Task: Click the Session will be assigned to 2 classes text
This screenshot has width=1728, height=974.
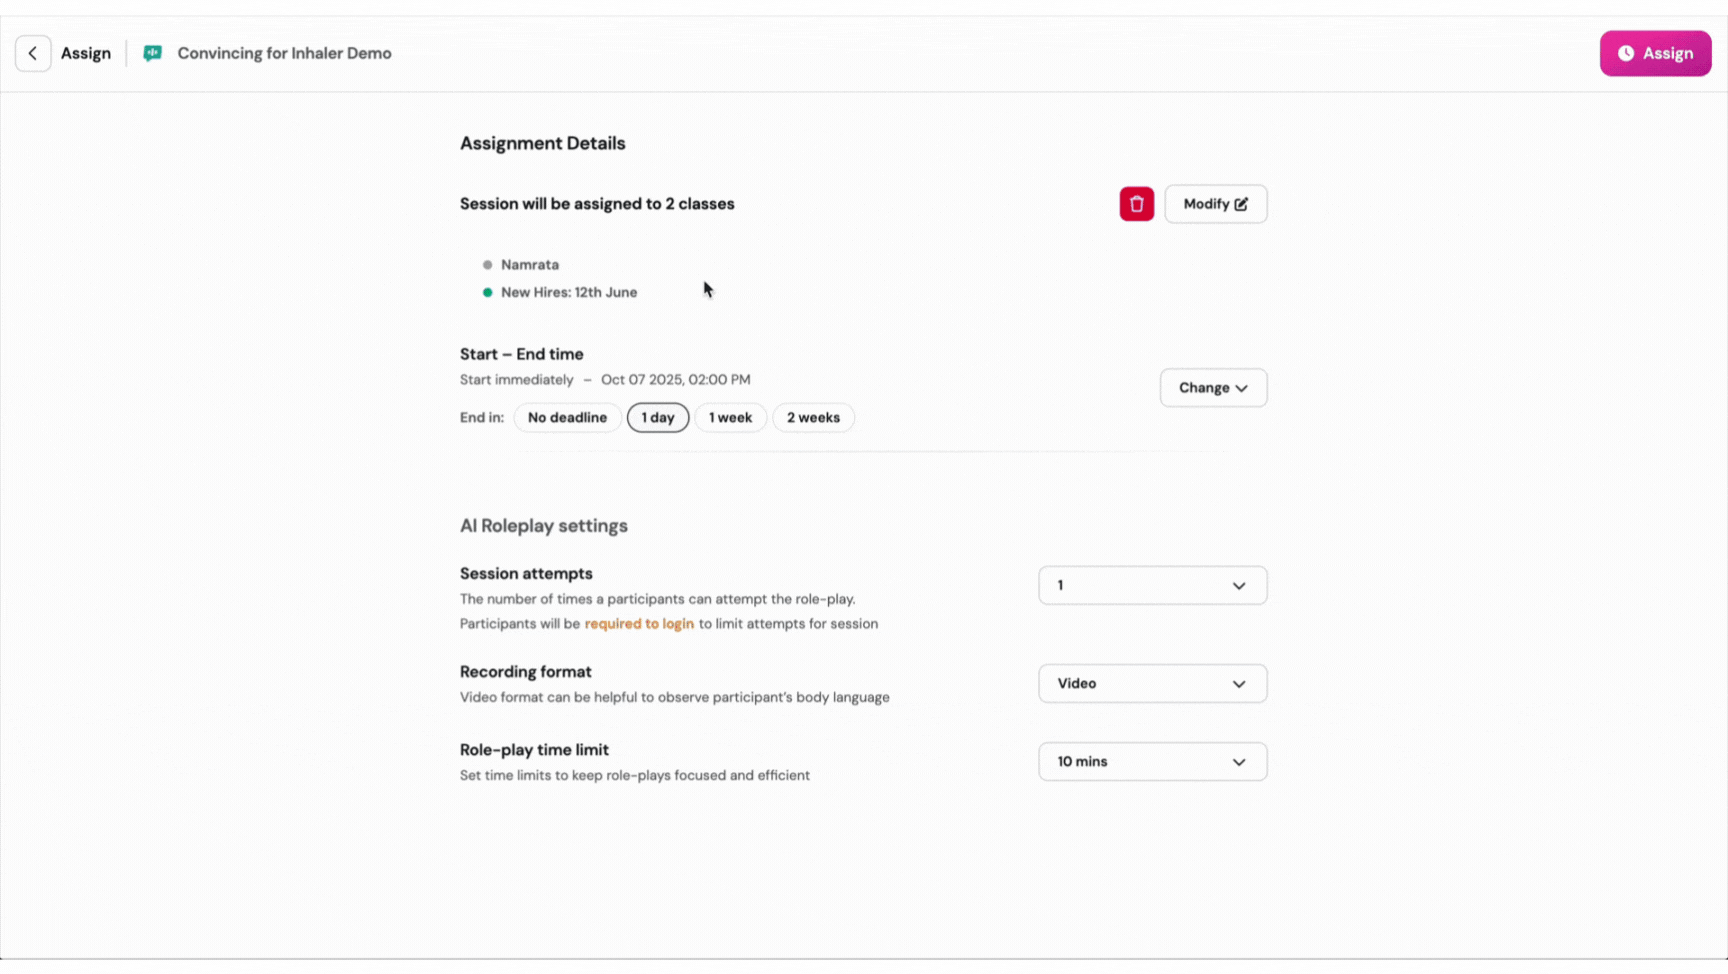Action: pyautogui.click(x=597, y=204)
